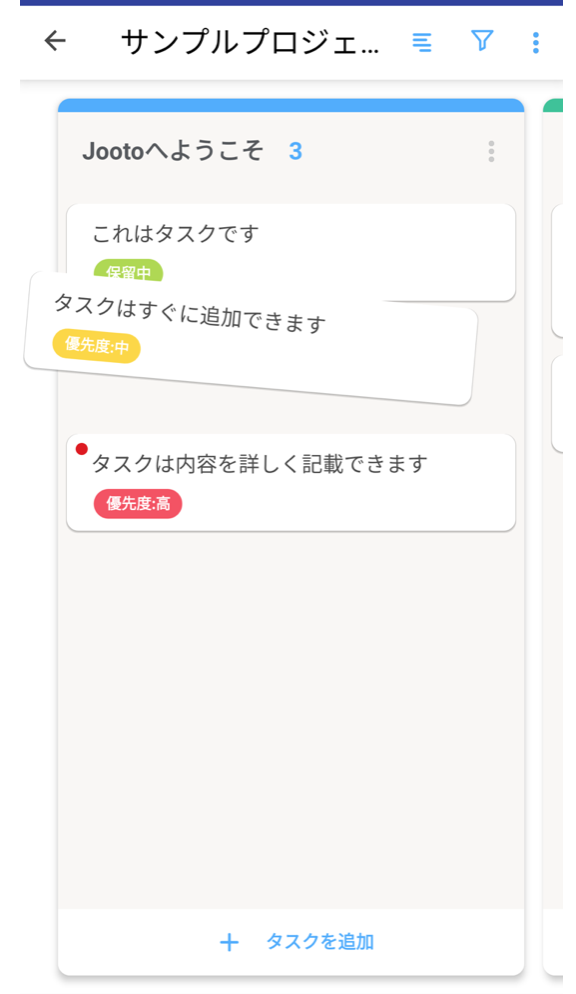Screen dimensions: 576x994
Task: Tap the plus icon beside タスクを追加
Action: (229, 942)
